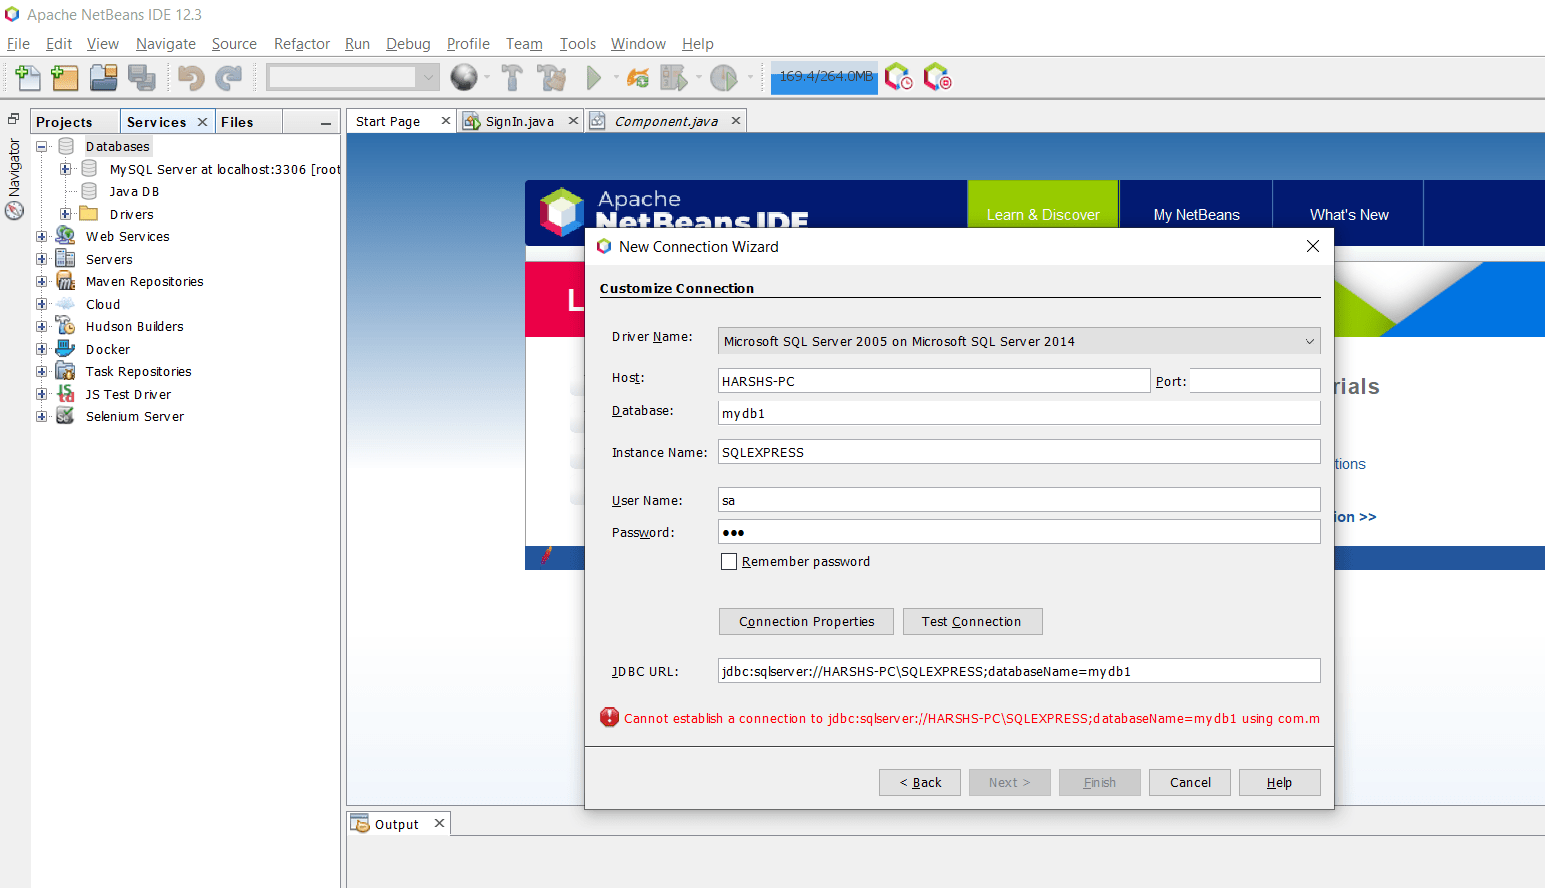Click the Profile Project clock icon
Viewport: 1545px width, 888px height.
[x=724, y=77]
